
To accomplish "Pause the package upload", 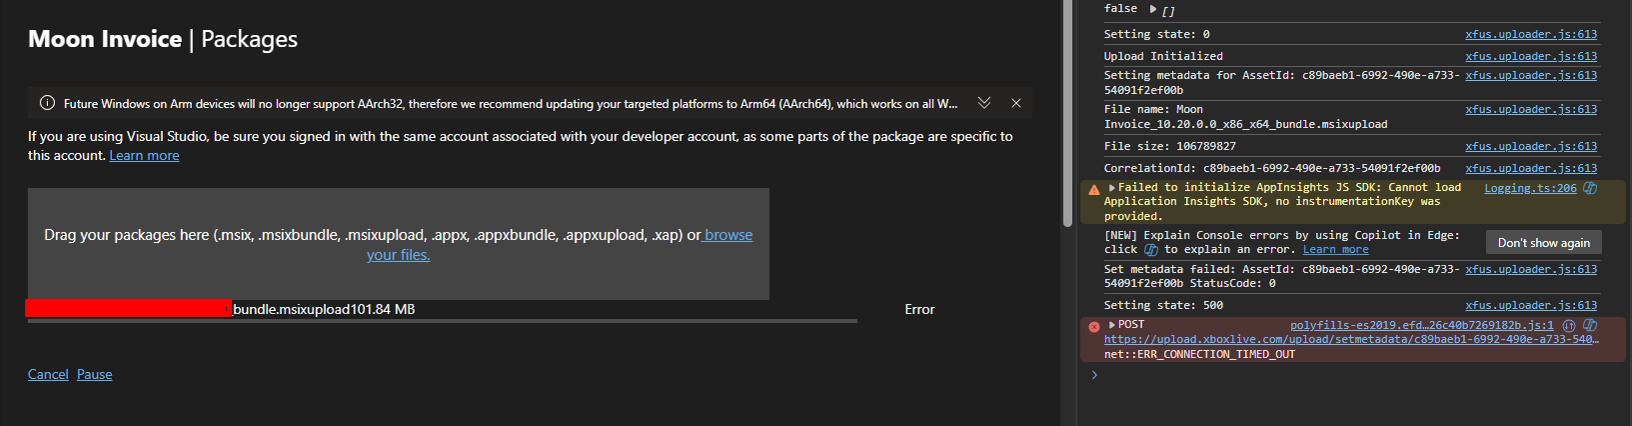I will pos(94,375).
